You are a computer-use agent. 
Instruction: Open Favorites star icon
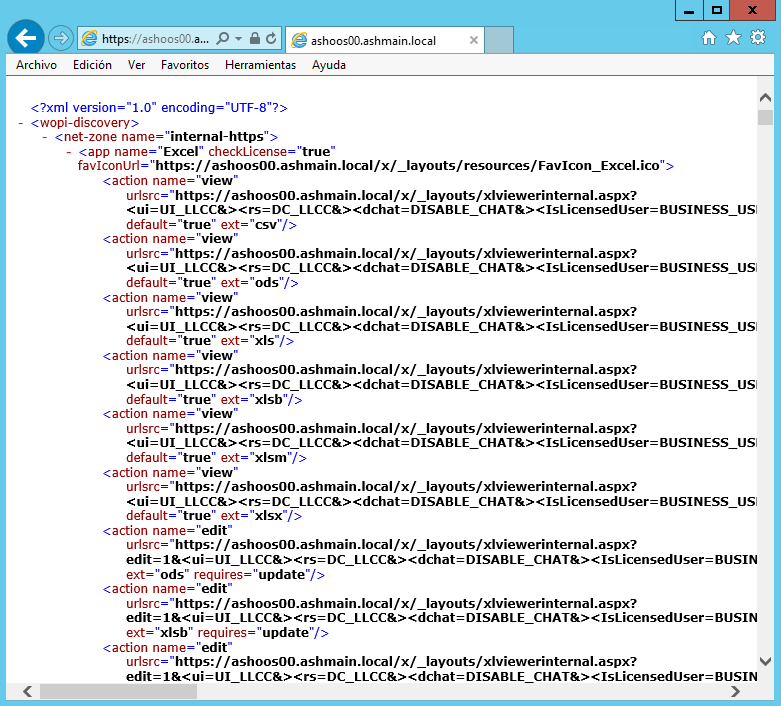pos(733,38)
